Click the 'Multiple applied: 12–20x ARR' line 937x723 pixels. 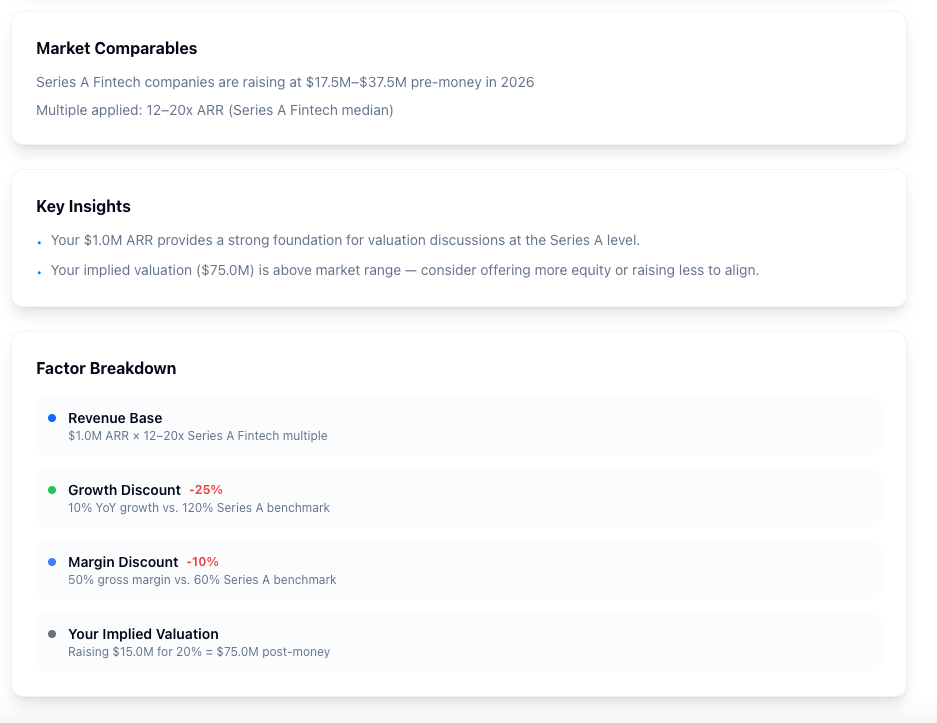point(215,111)
